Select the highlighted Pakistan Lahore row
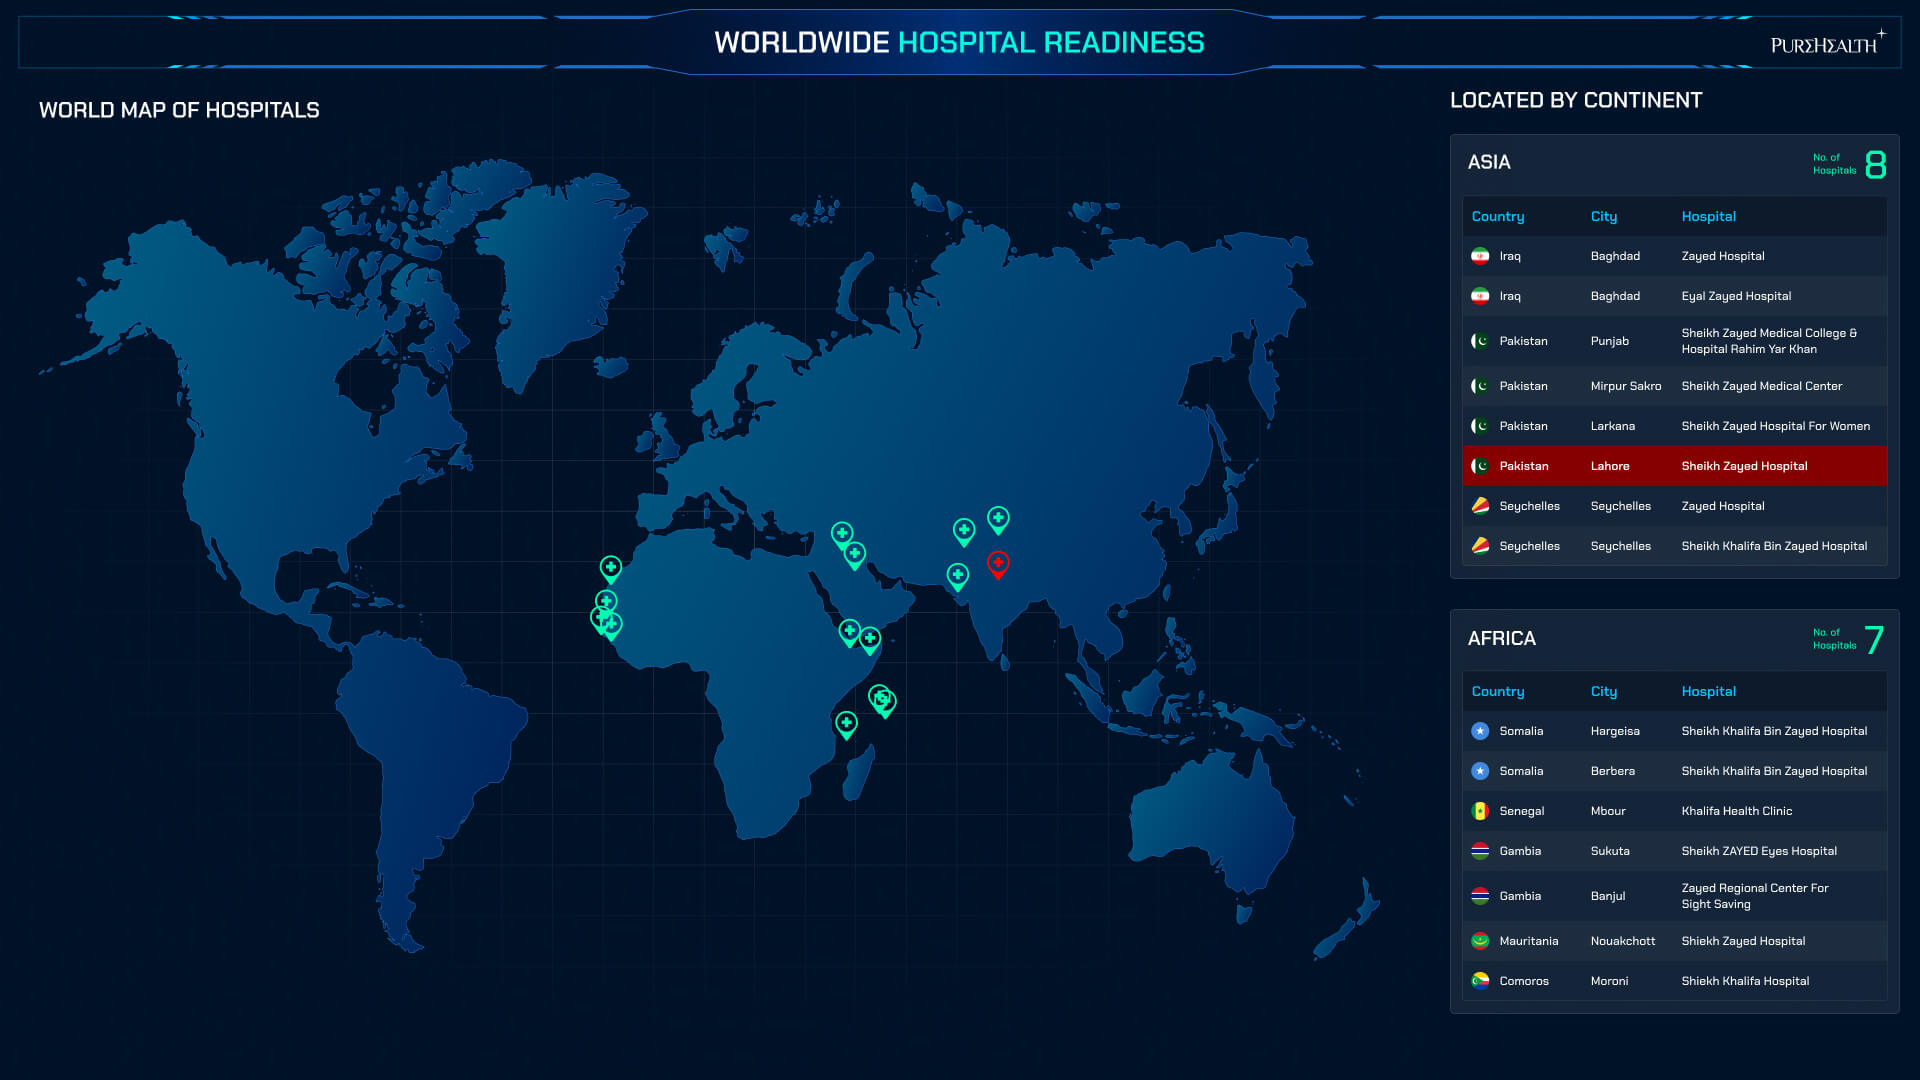The image size is (1920, 1080). 1674,466
